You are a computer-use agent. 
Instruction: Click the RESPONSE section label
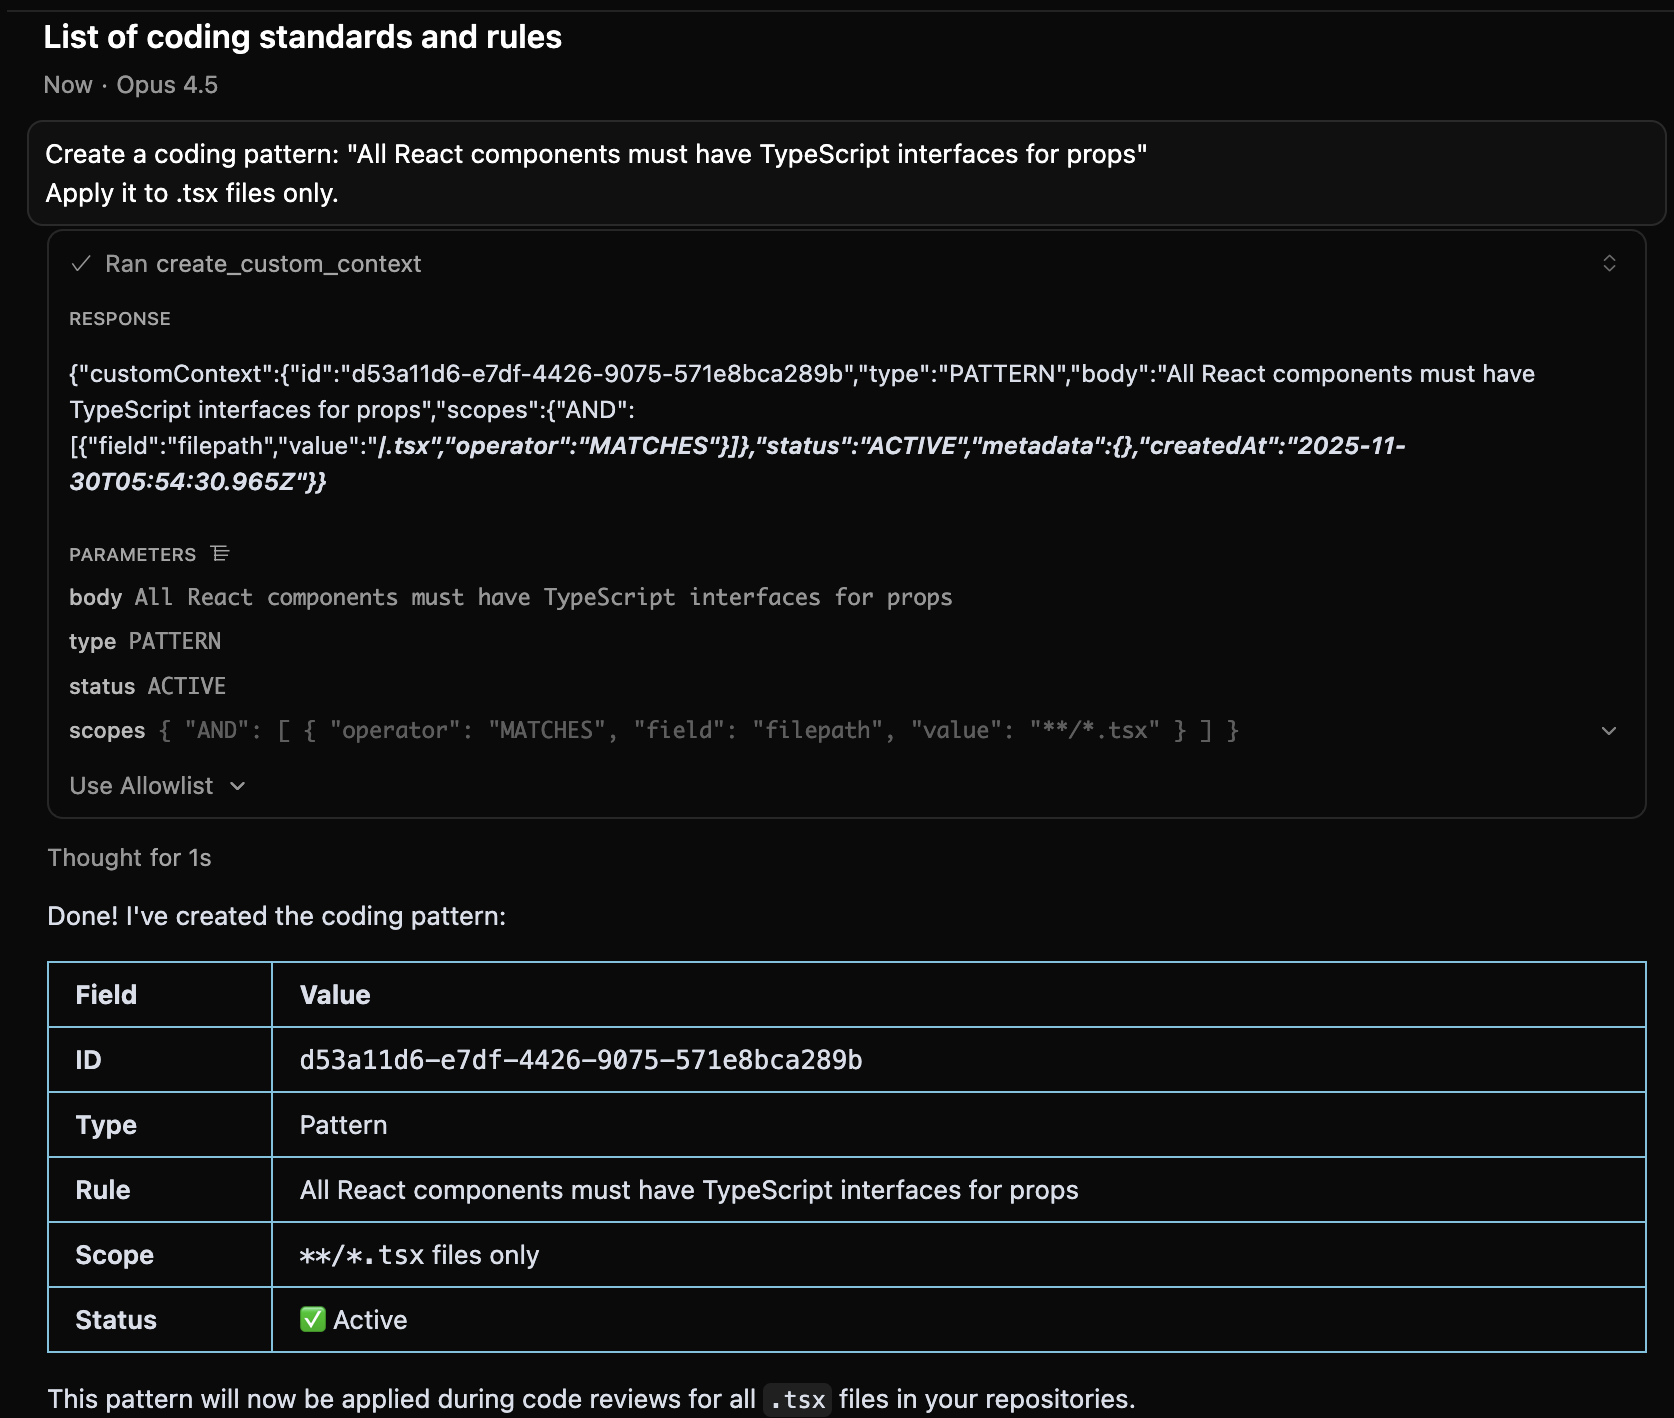119,318
